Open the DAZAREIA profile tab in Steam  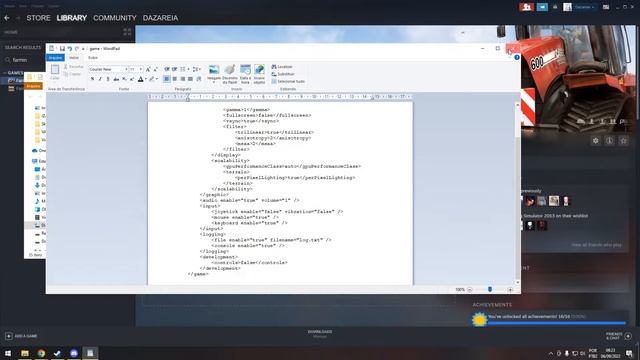(x=160, y=18)
